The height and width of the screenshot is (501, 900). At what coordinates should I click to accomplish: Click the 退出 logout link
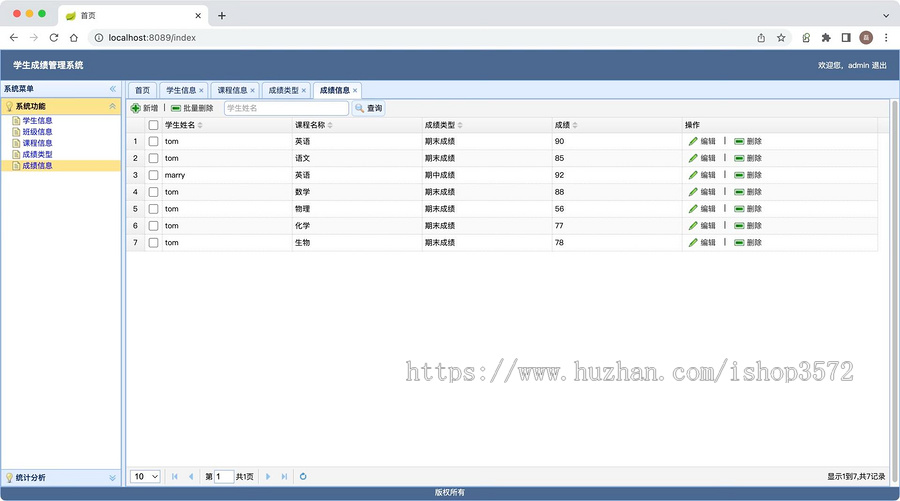click(x=879, y=65)
